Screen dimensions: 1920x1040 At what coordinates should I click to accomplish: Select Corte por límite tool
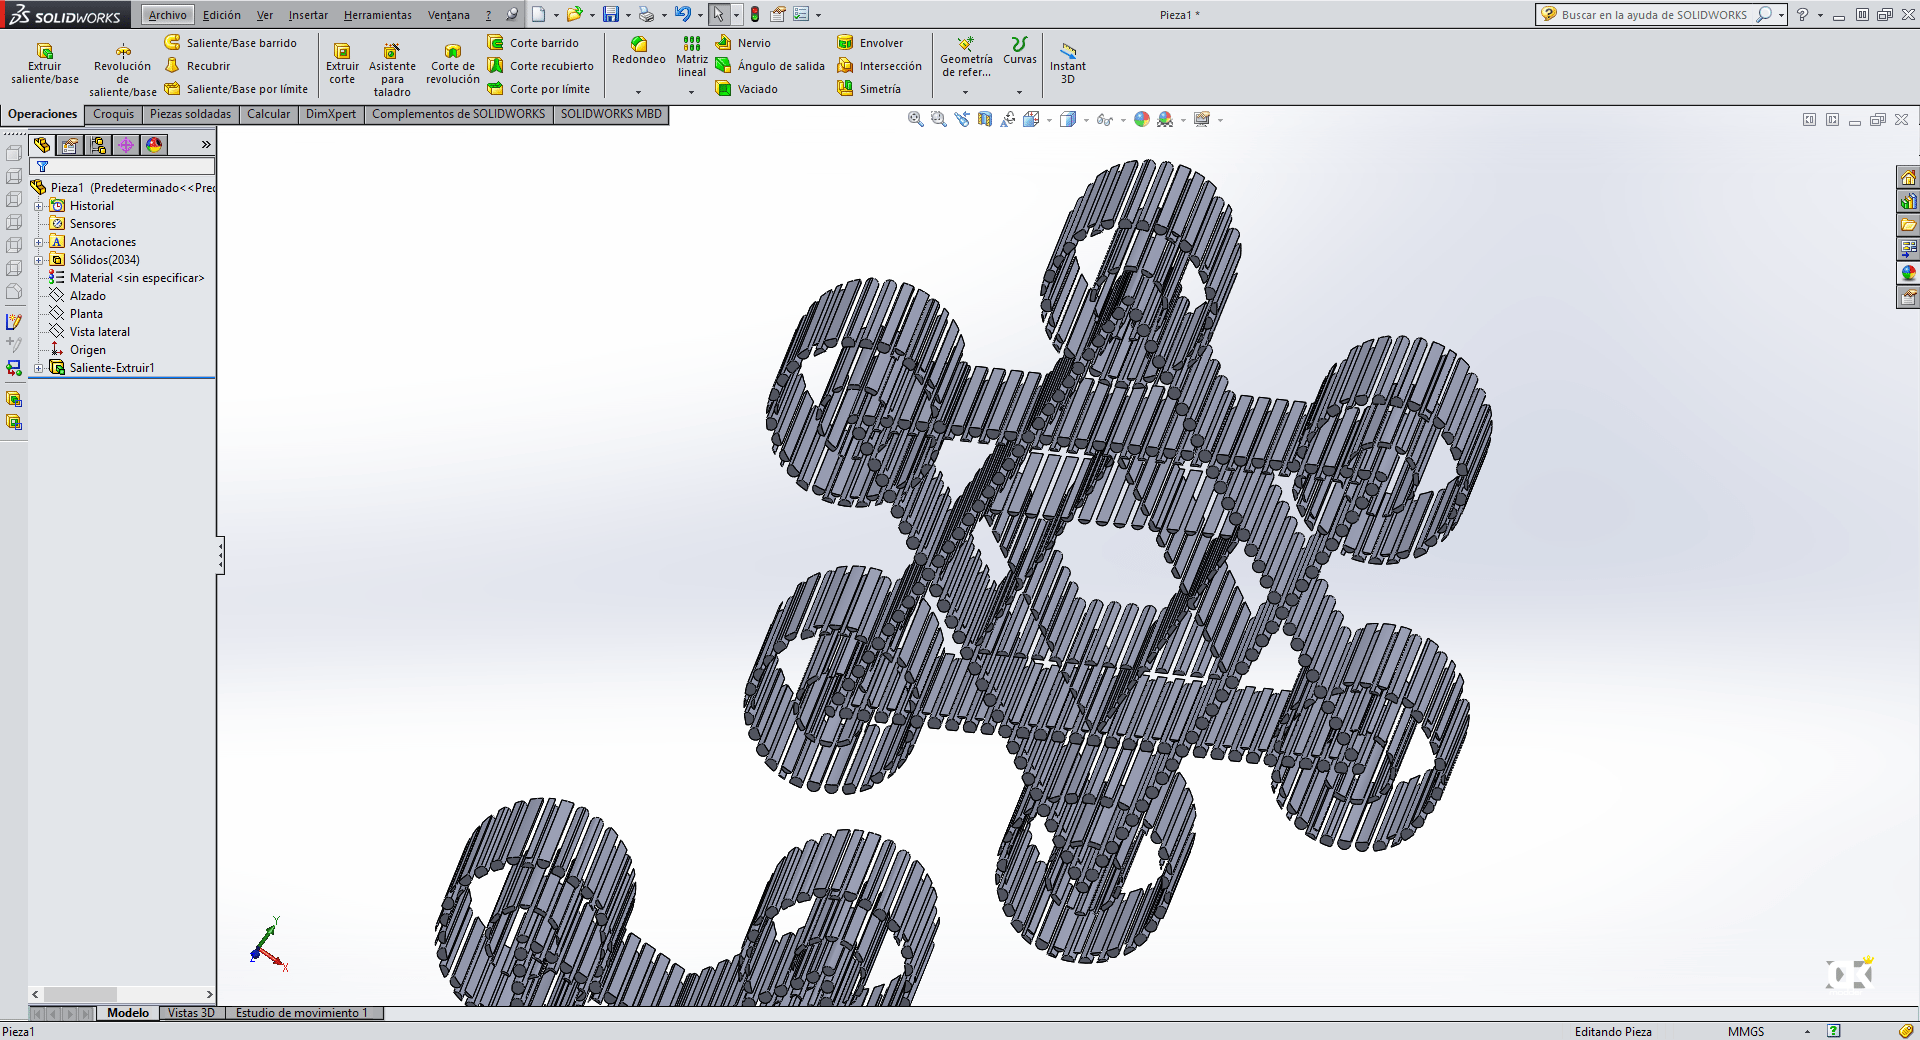(539, 89)
